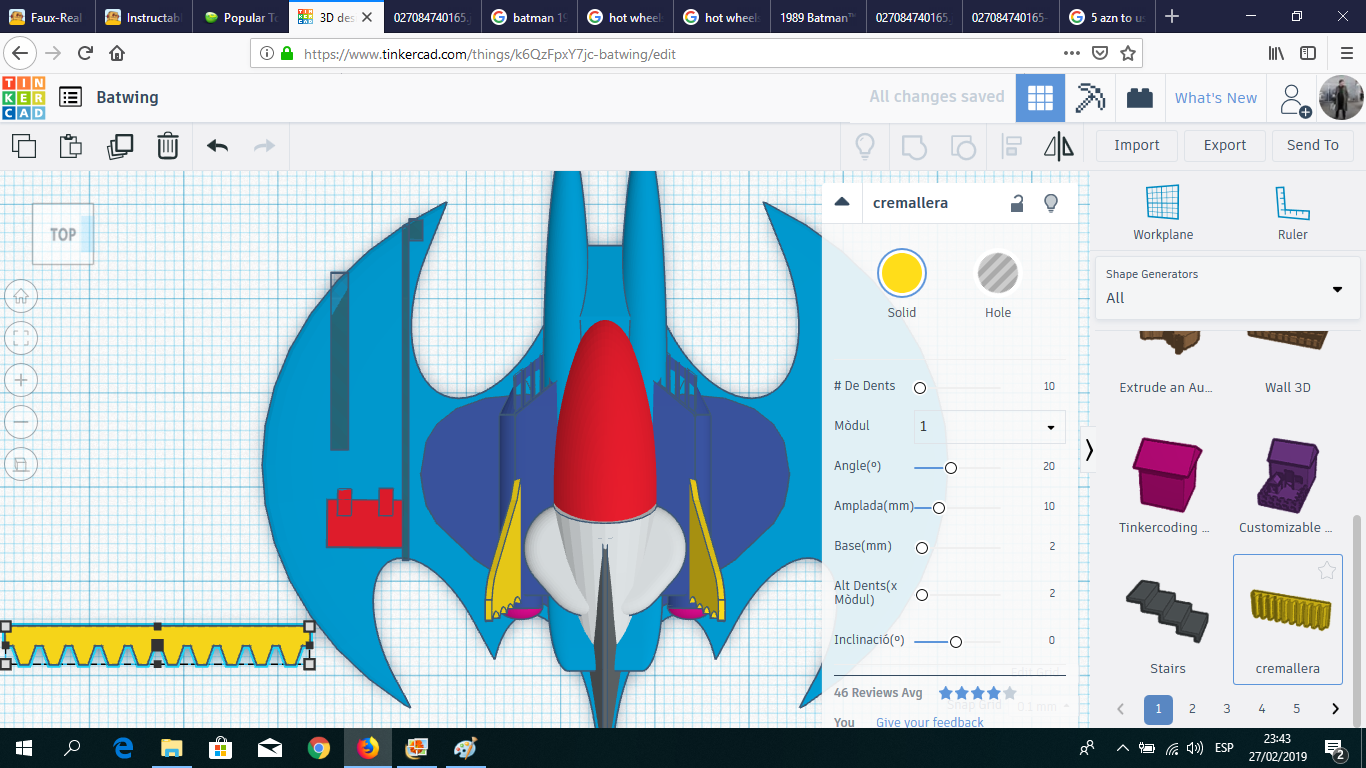Hide the shape using the lightbulb icon
The height and width of the screenshot is (768, 1366).
pos(1051,202)
